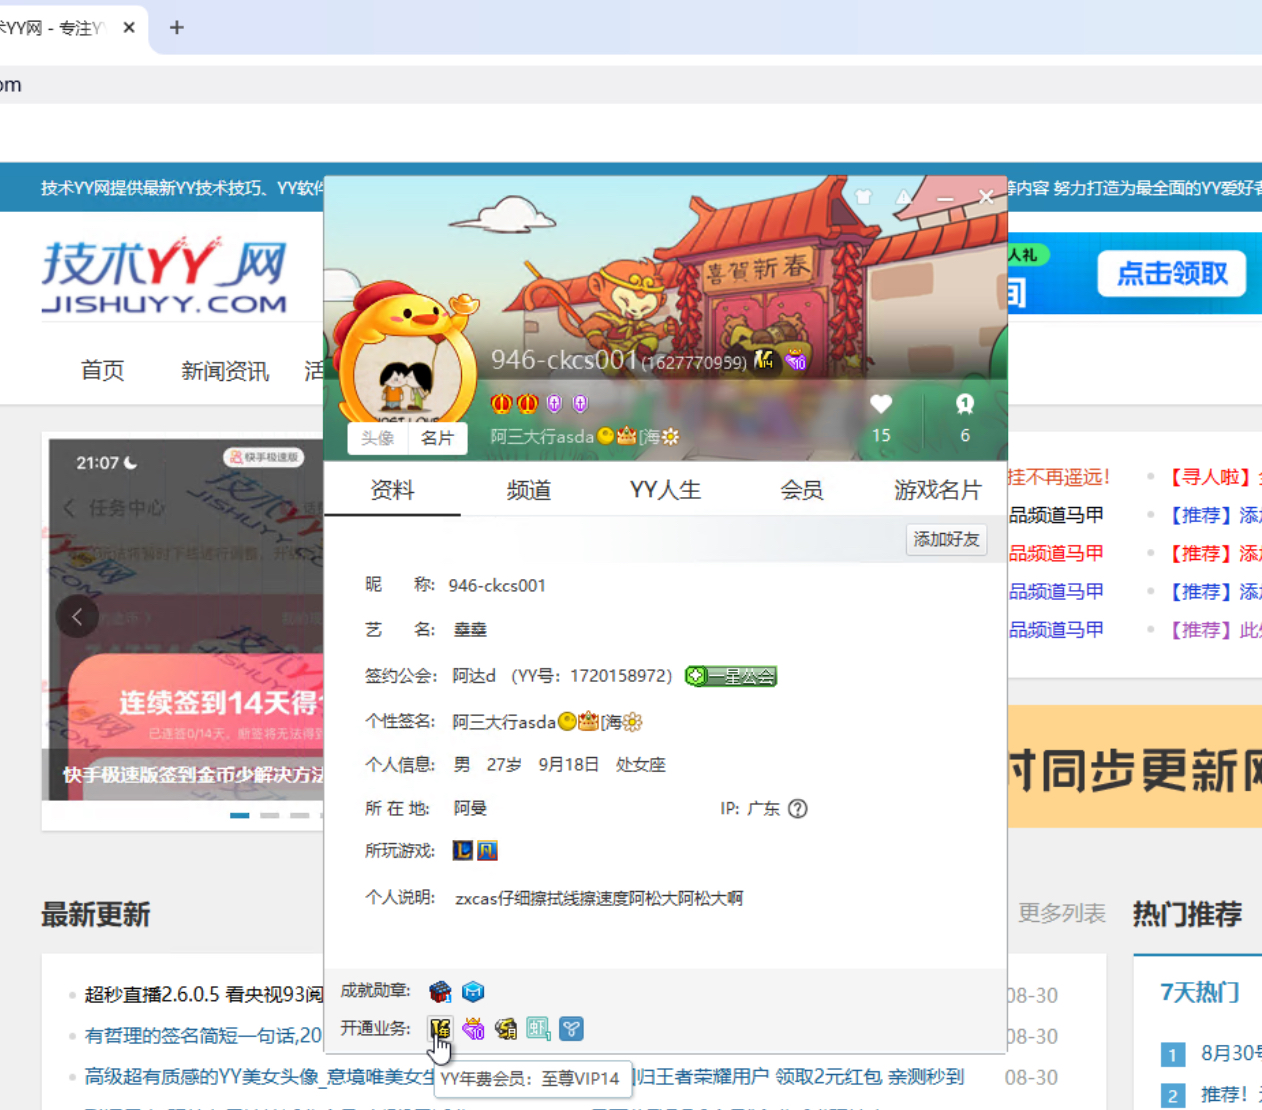
Task: Click the nickname value 946-ckcs001
Action: (x=497, y=586)
